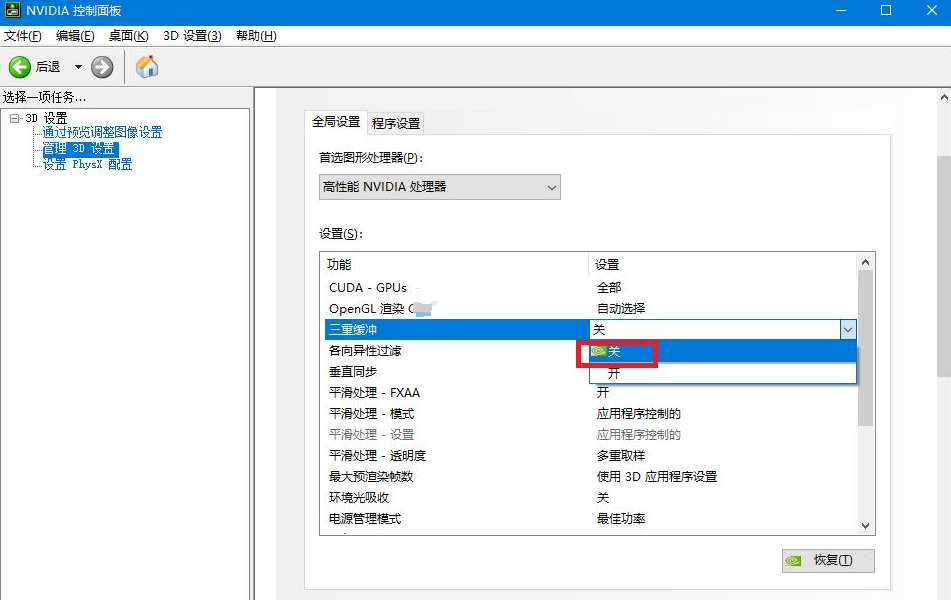The height and width of the screenshot is (600, 951).
Task: Switch to the 程序设置 tab
Action: [396, 123]
